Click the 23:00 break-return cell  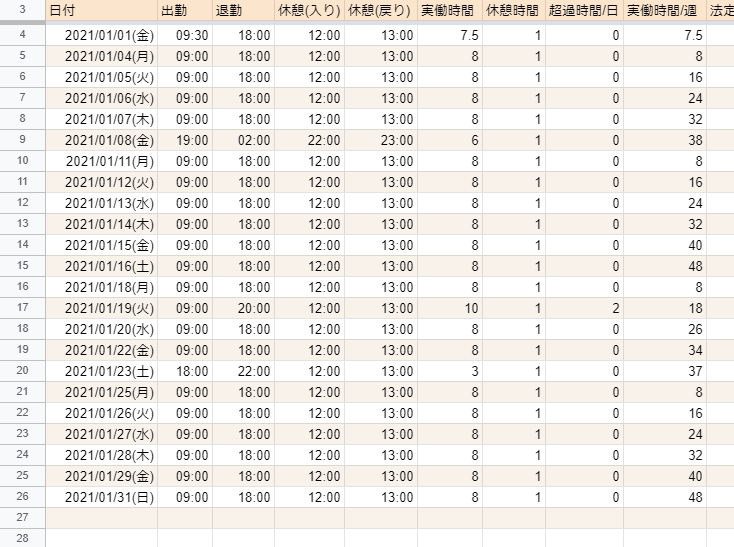click(381, 140)
